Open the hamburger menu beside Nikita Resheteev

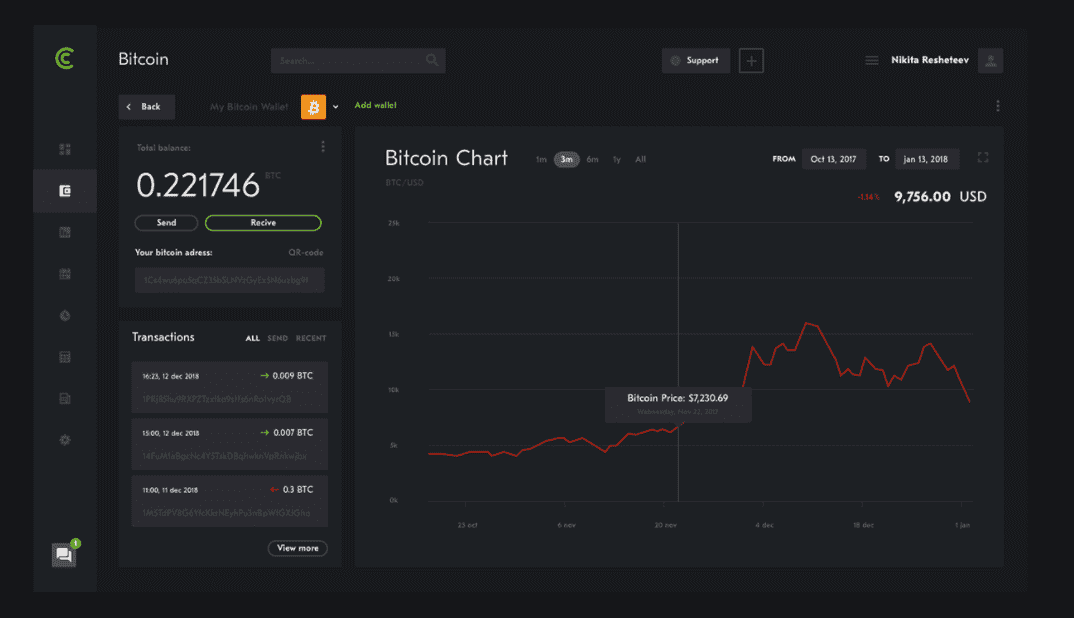871,60
